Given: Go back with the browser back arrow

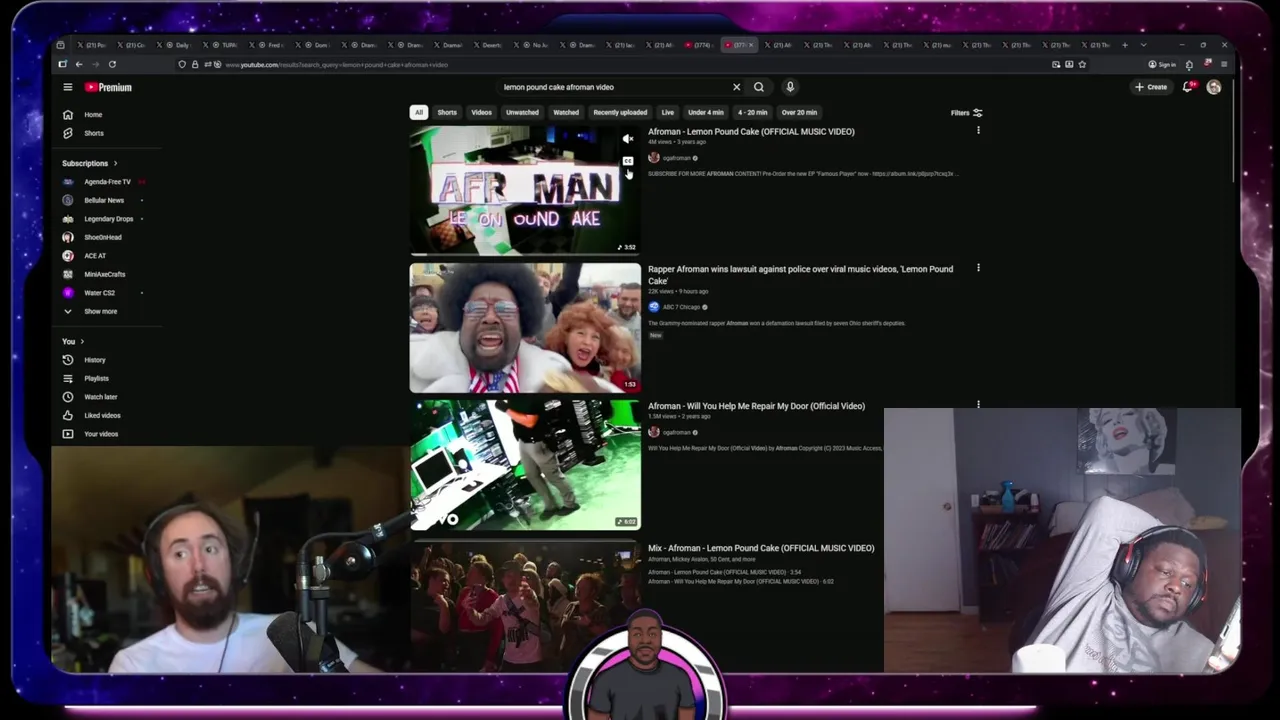Looking at the screenshot, I should tap(79, 64).
